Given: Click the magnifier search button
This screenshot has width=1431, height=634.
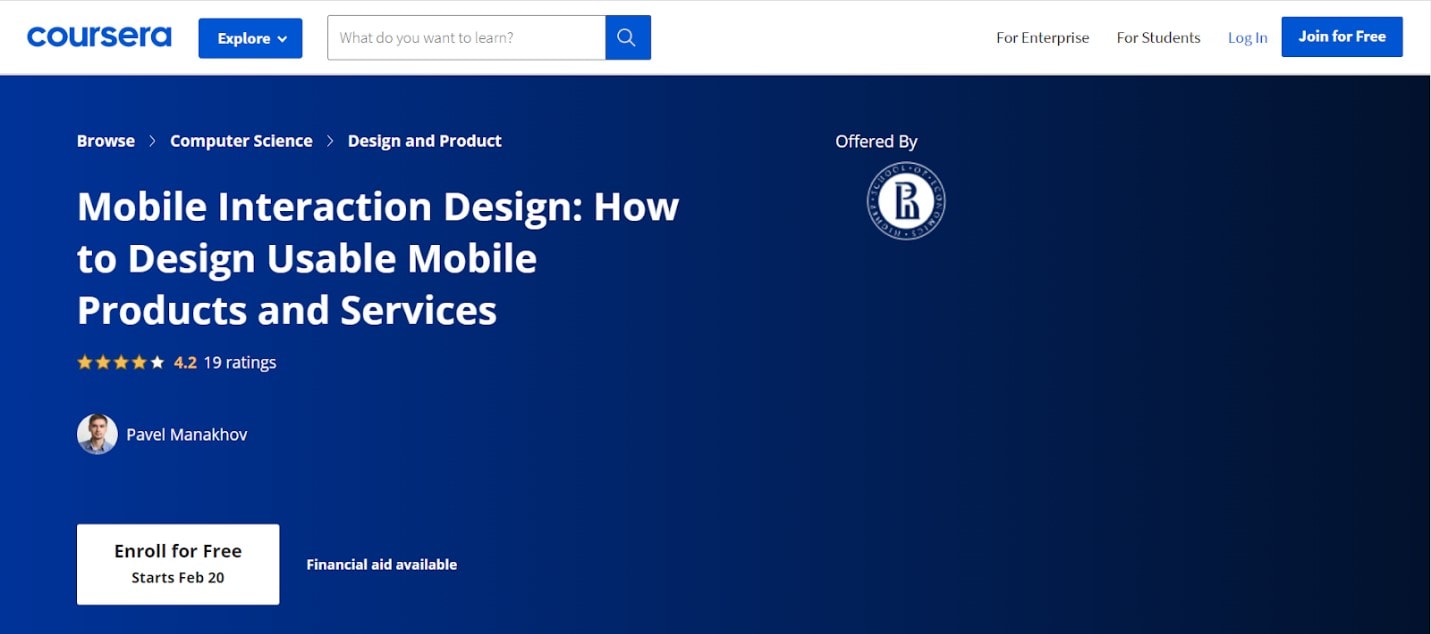Looking at the screenshot, I should [x=628, y=38].
